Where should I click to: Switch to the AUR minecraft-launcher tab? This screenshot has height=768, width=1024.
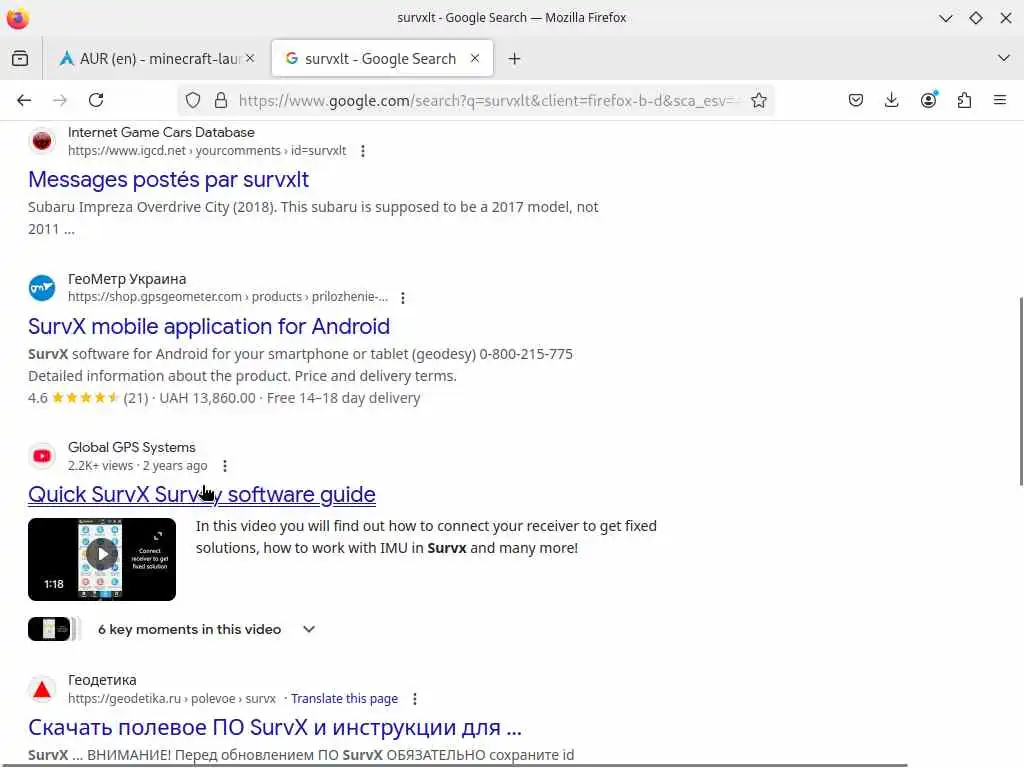coord(155,59)
